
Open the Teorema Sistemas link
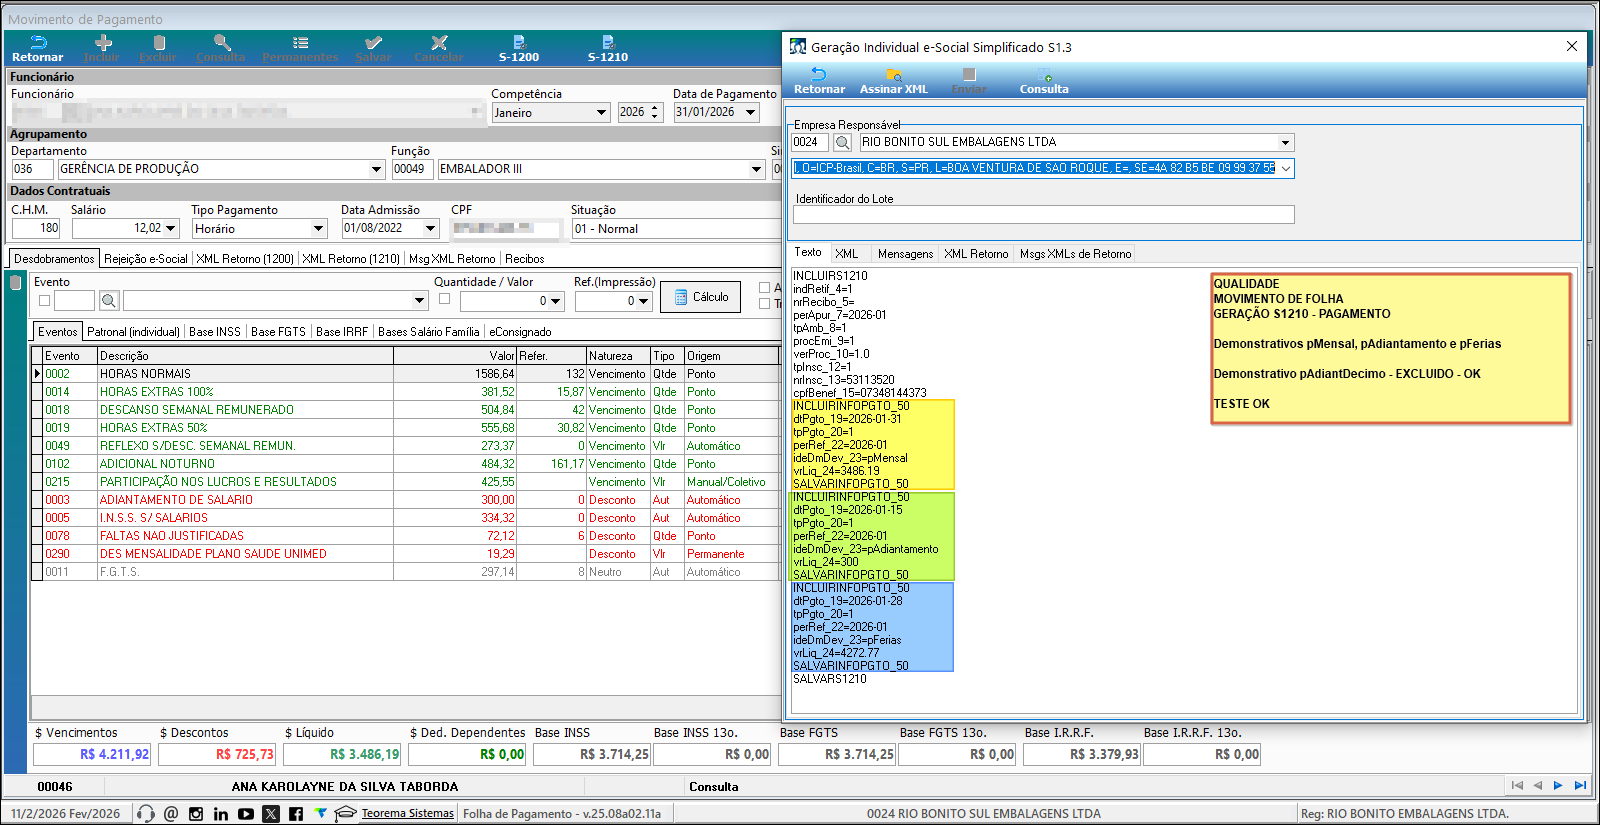coord(407,814)
